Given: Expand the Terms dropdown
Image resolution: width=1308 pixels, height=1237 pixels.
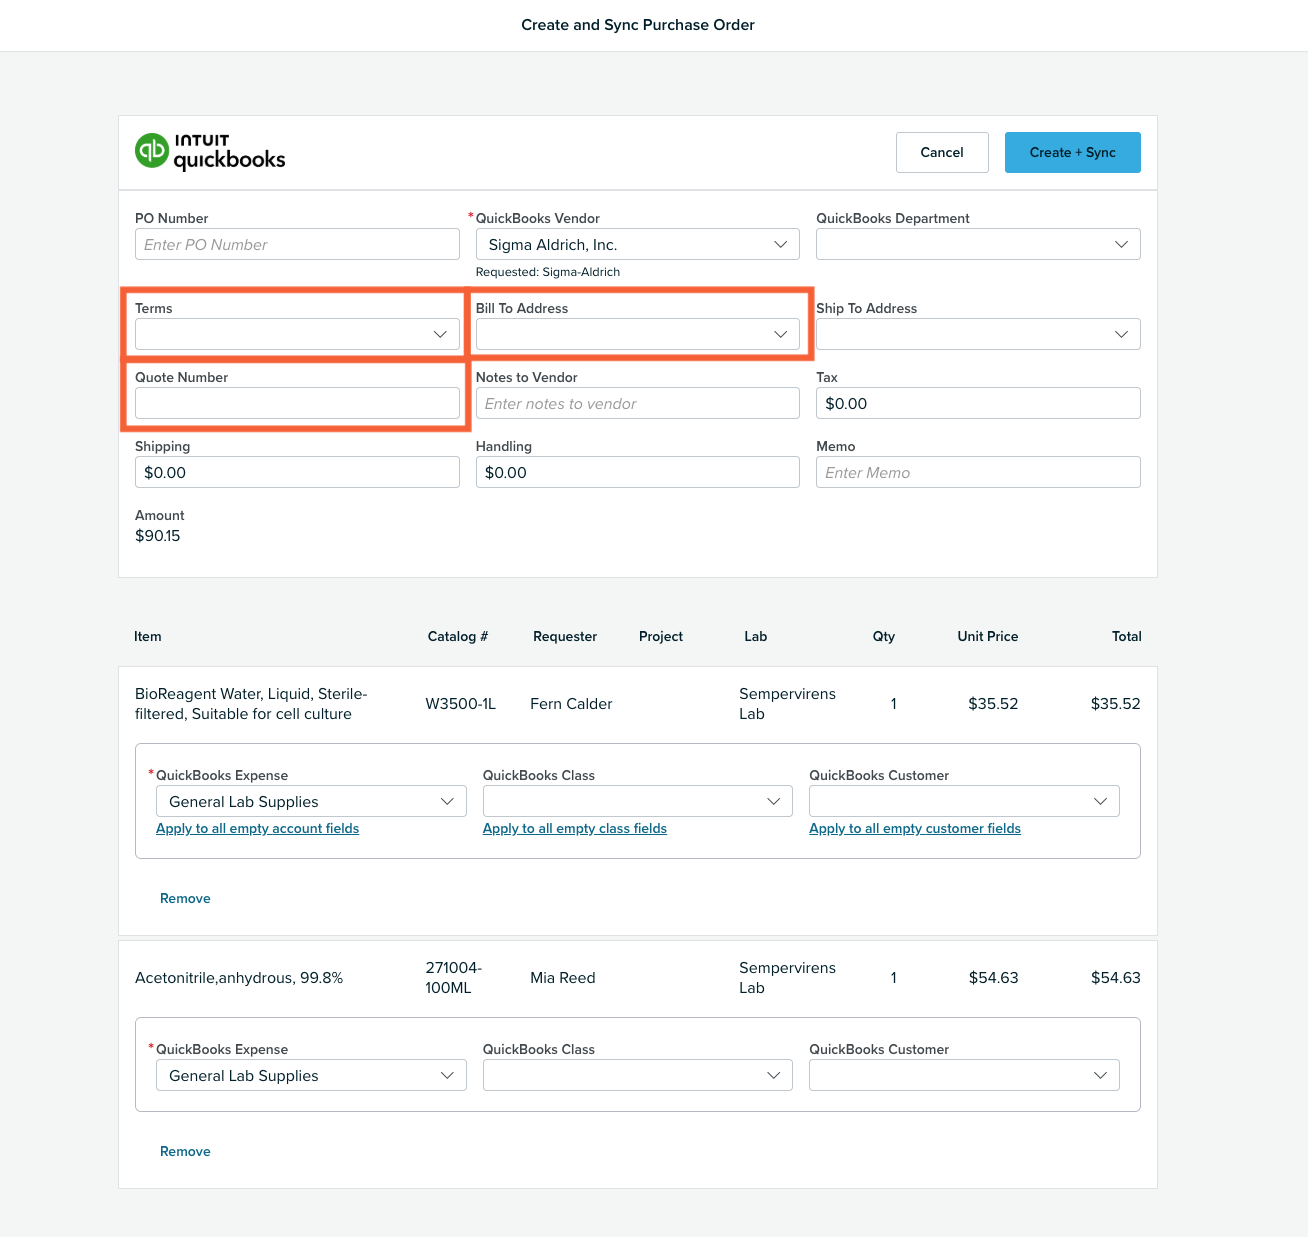Looking at the screenshot, I should pyautogui.click(x=297, y=334).
